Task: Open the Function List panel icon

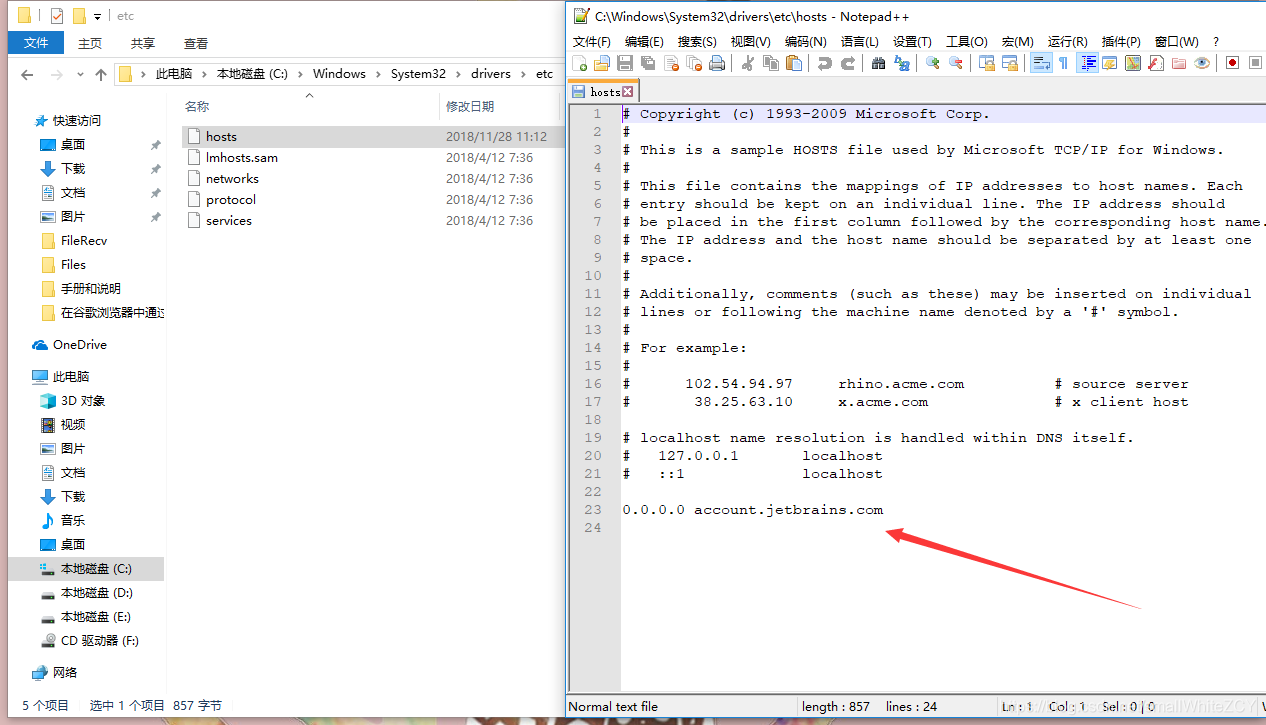Action: (1156, 63)
